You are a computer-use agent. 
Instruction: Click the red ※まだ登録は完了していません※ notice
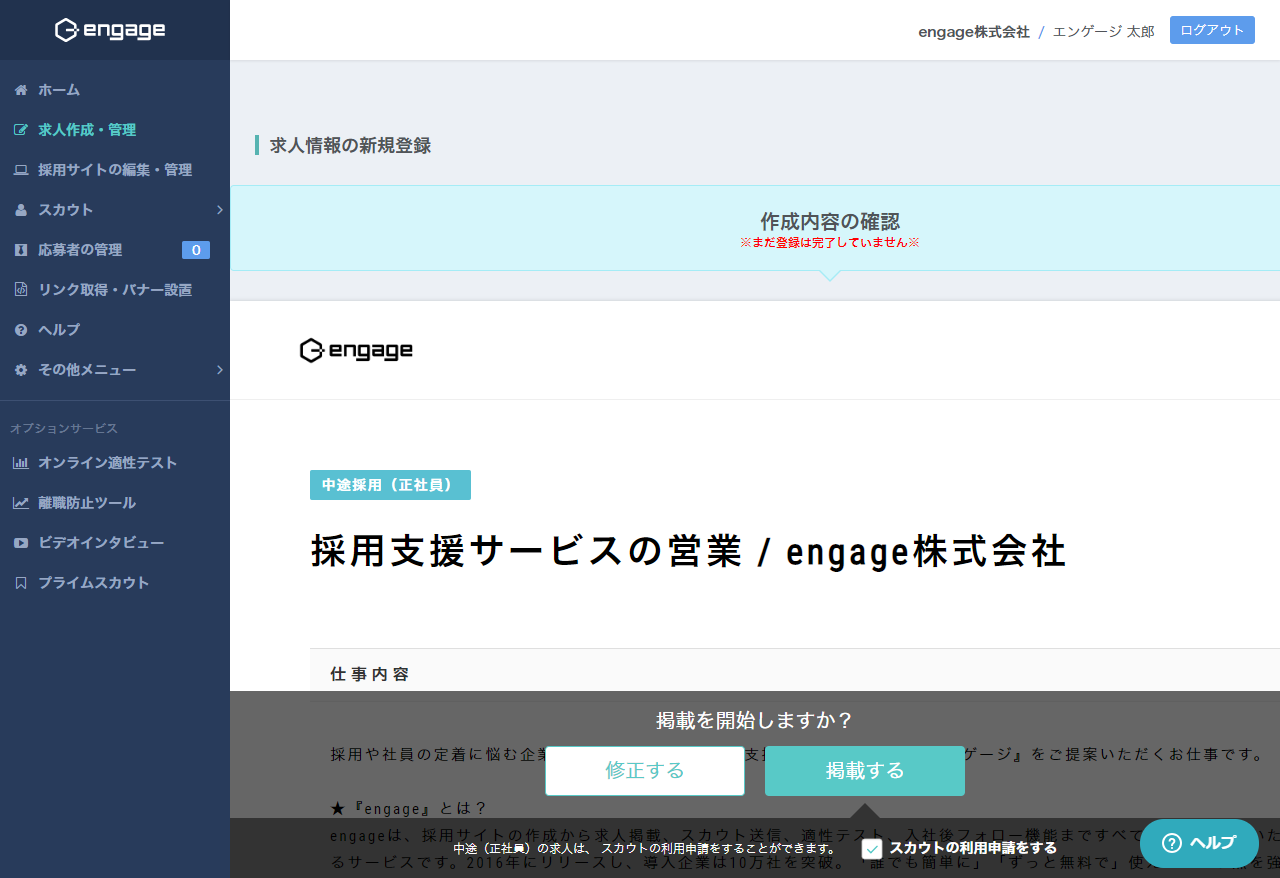click(x=829, y=242)
